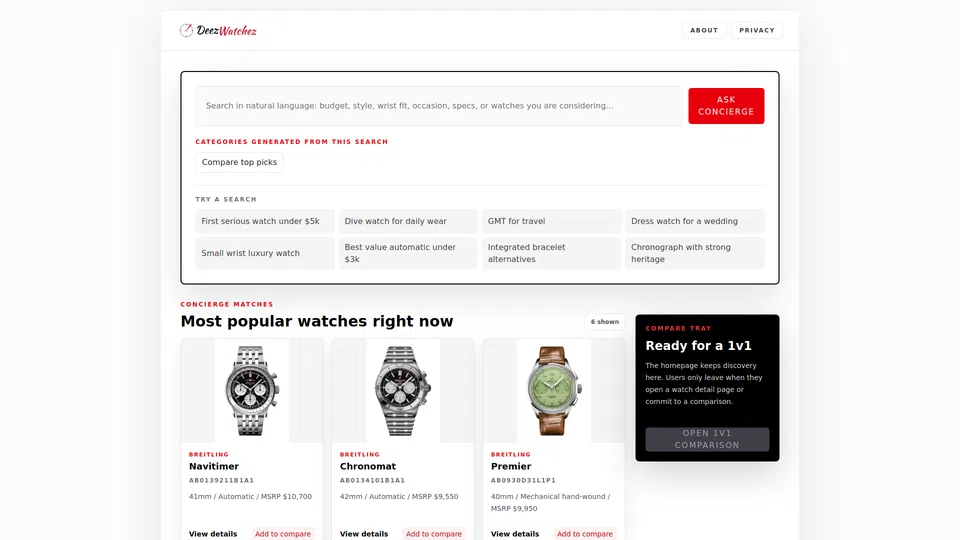Click the Premier specs 40mm Mechanical line

click(x=550, y=503)
